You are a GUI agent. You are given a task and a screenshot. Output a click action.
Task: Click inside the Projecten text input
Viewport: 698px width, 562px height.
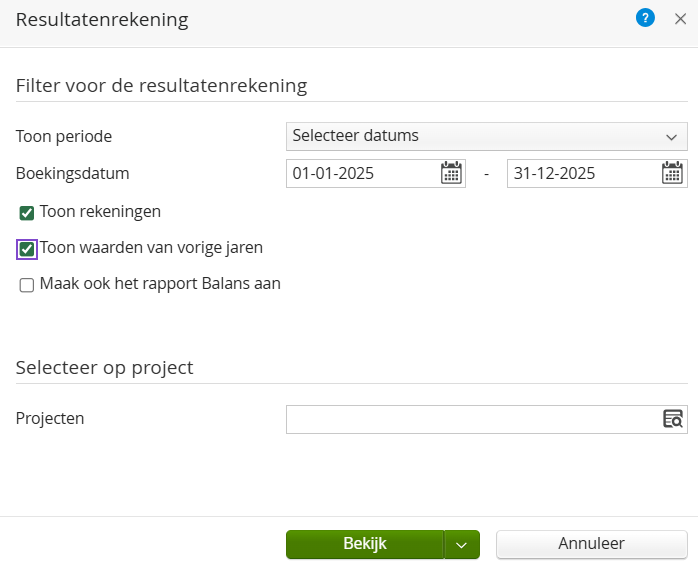tap(472, 419)
